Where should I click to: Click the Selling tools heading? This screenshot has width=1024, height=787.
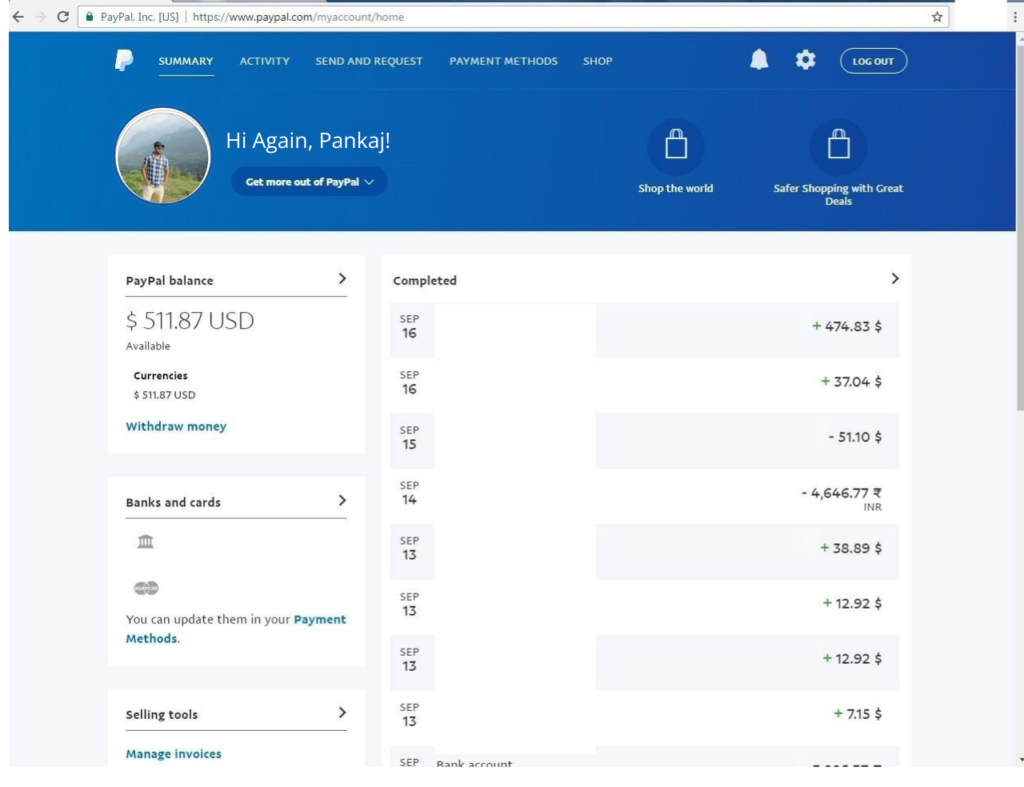(161, 715)
